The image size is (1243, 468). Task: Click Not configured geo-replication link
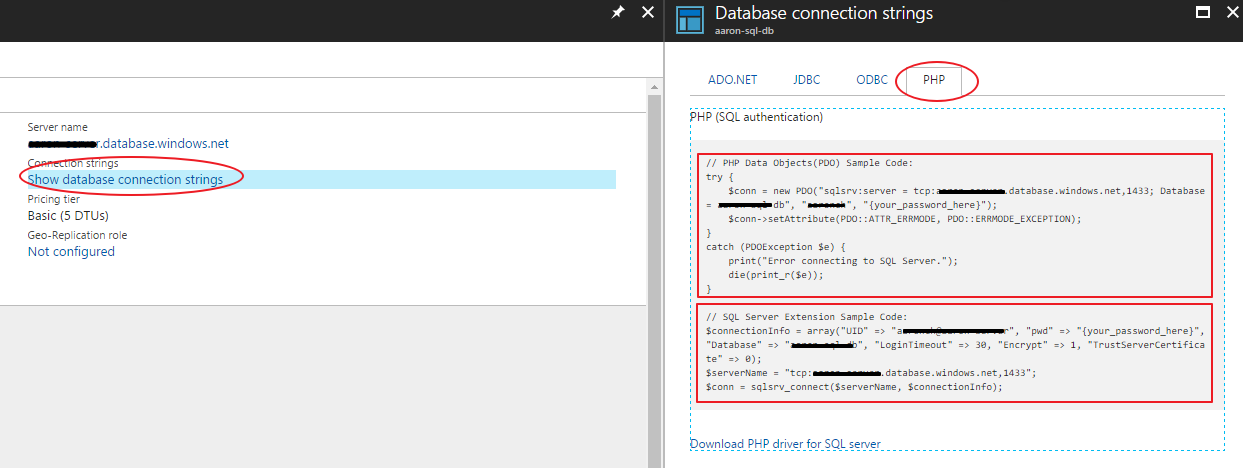click(71, 251)
